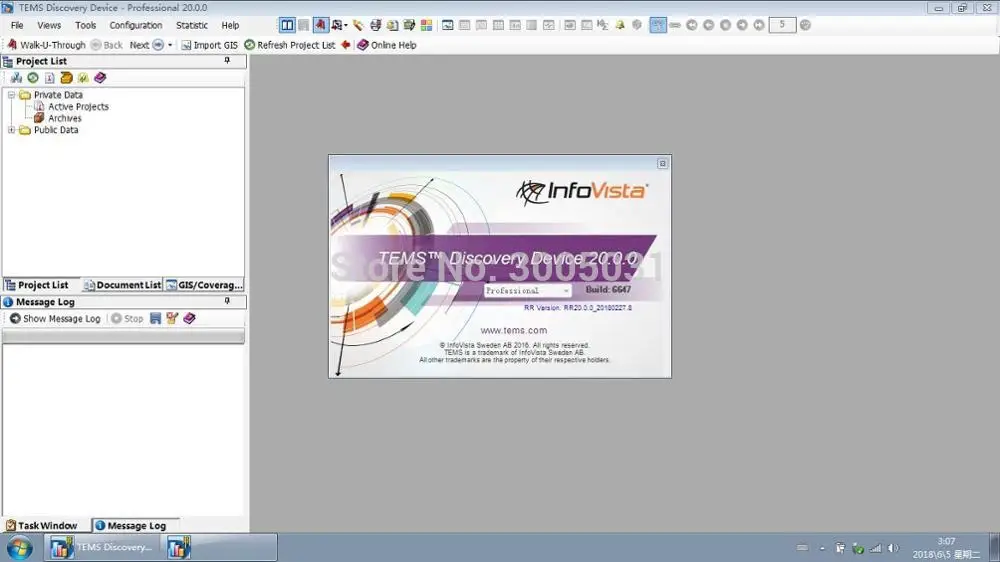
Task: Open the dropdown arrow beside Next
Action: 170,45
